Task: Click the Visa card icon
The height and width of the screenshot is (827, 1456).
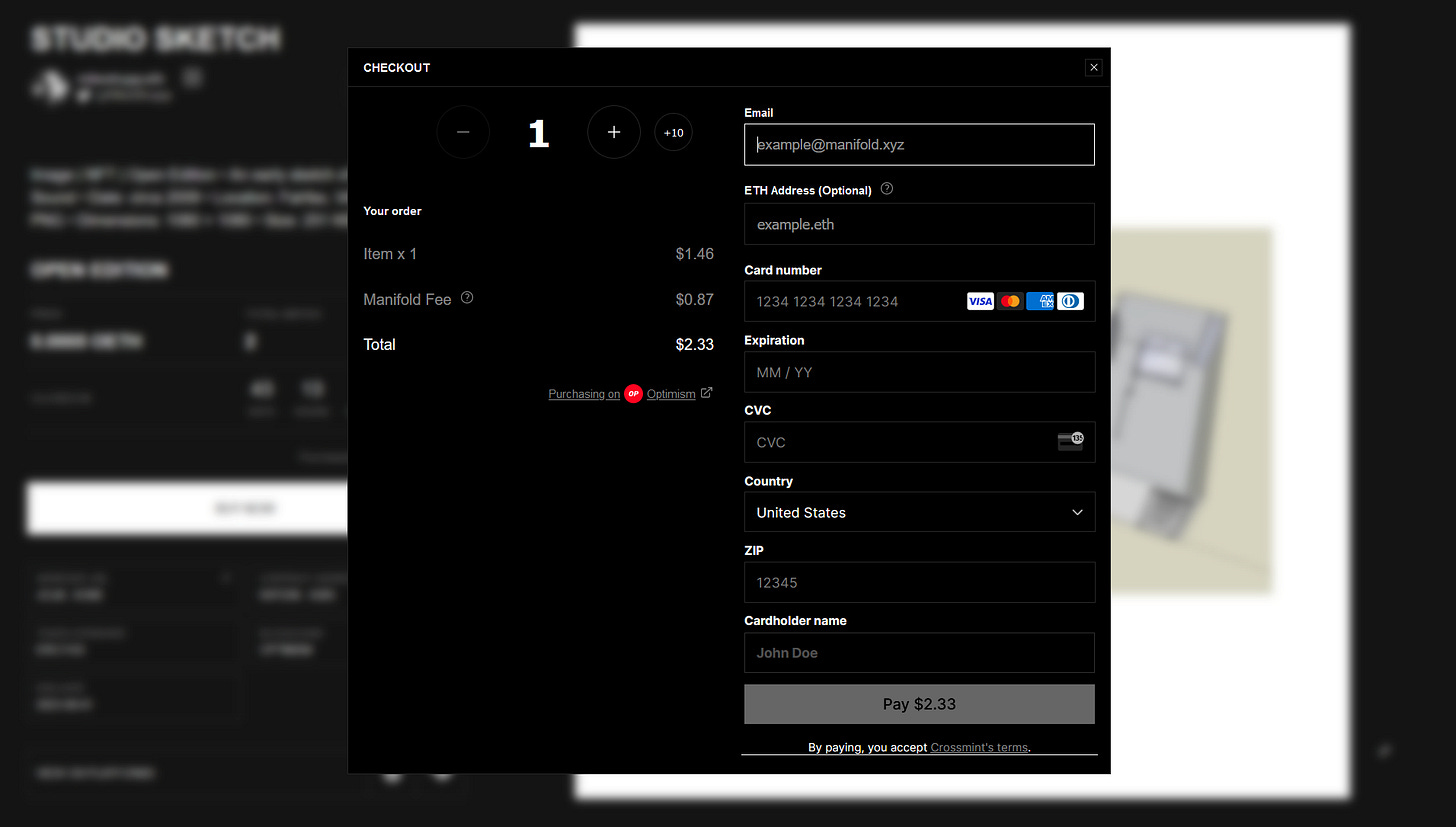Action: click(980, 301)
